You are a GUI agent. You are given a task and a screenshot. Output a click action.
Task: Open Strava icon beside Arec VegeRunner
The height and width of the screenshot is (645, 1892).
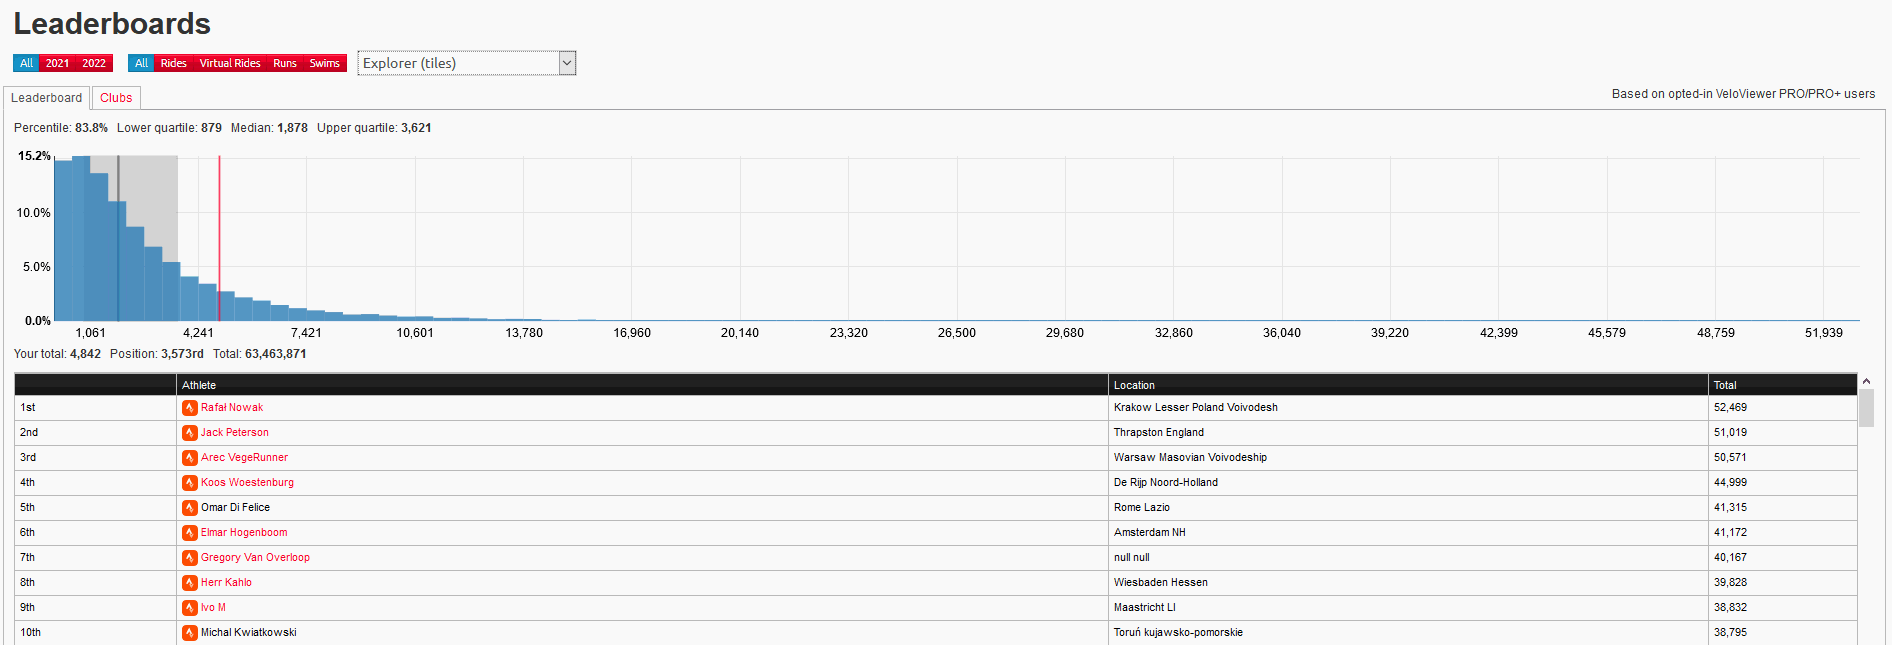click(x=189, y=458)
